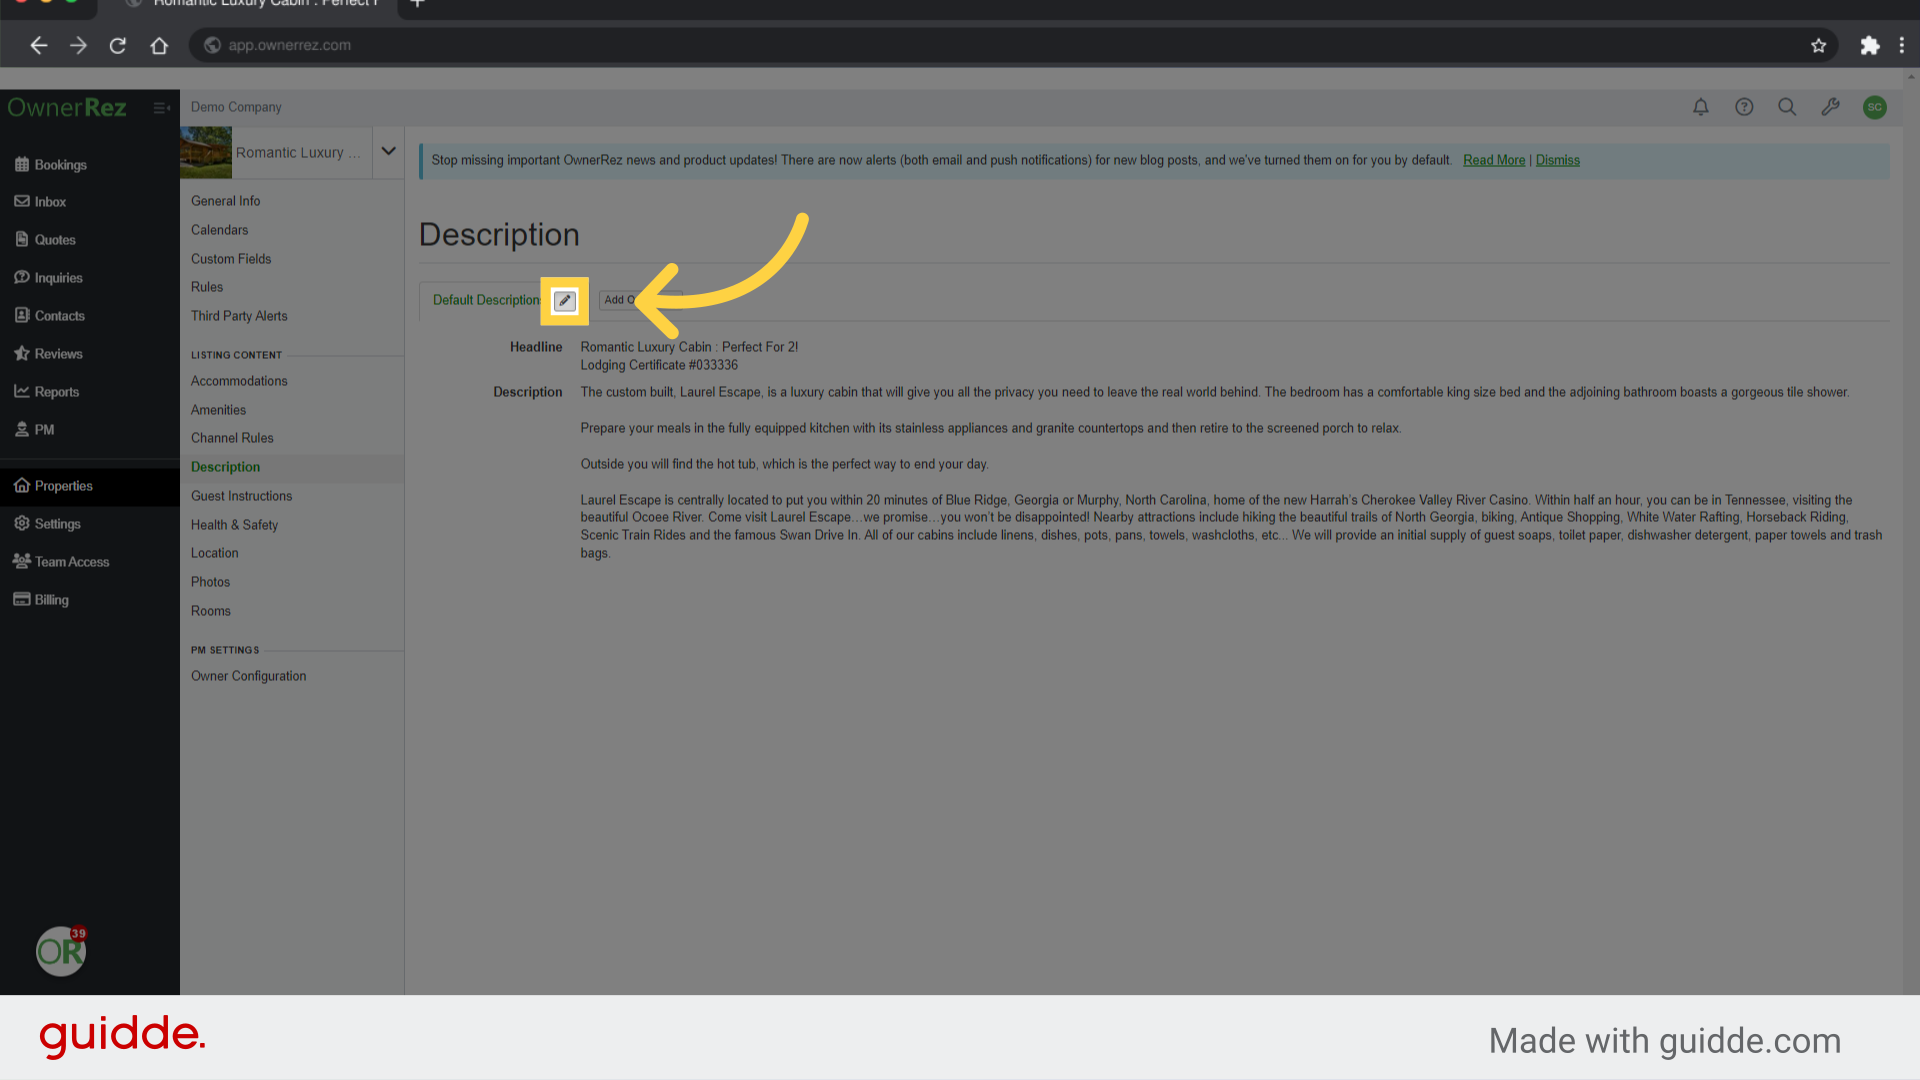
Task: Open the Default Description tab
Action: (x=486, y=300)
